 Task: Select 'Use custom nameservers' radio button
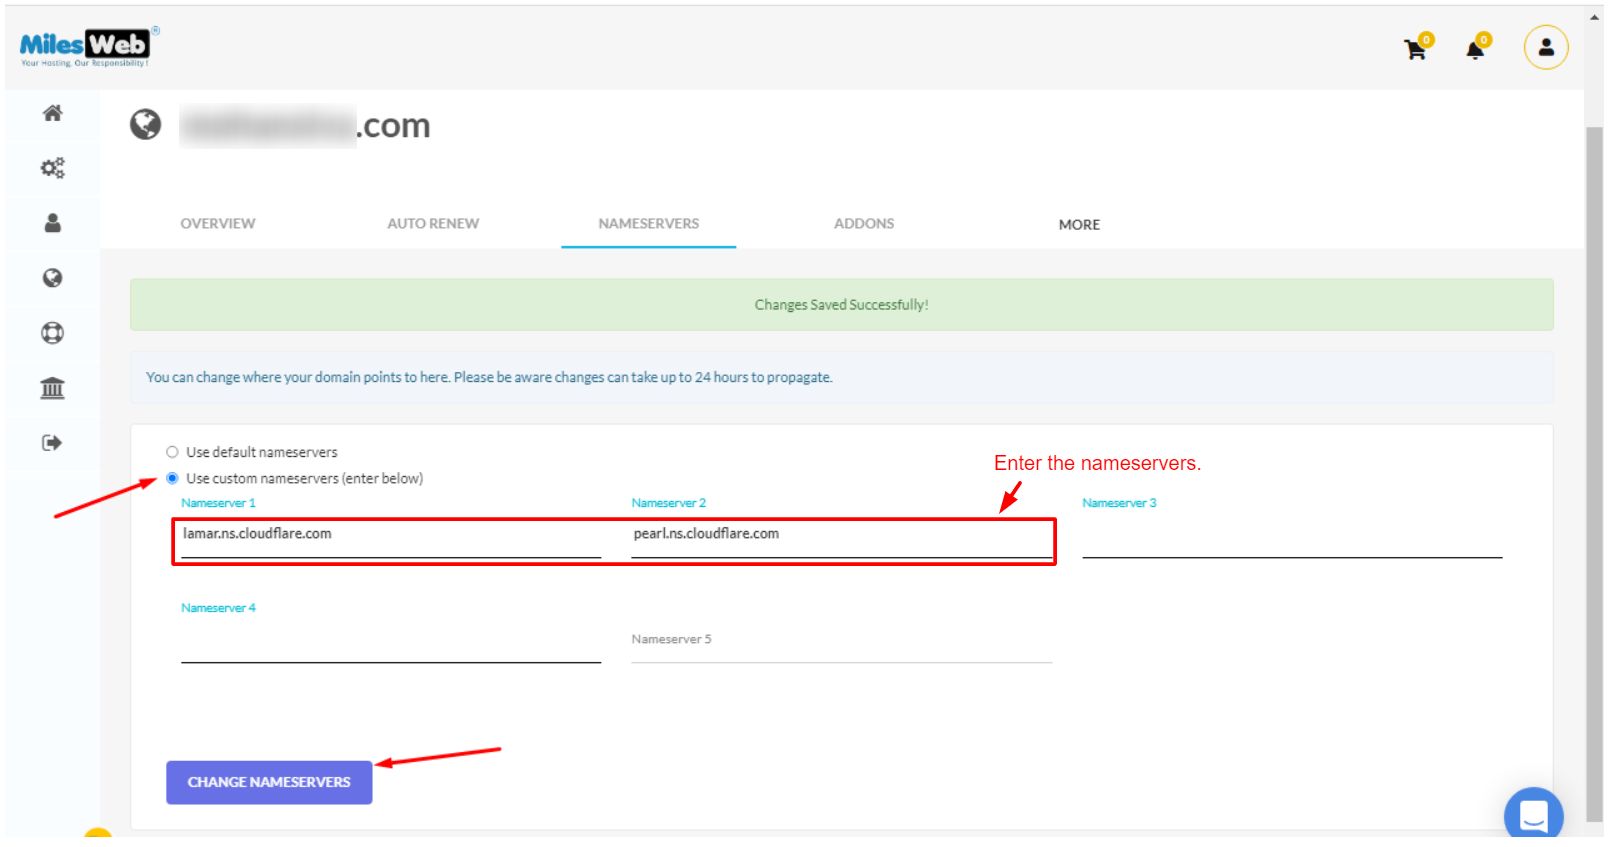click(x=172, y=478)
